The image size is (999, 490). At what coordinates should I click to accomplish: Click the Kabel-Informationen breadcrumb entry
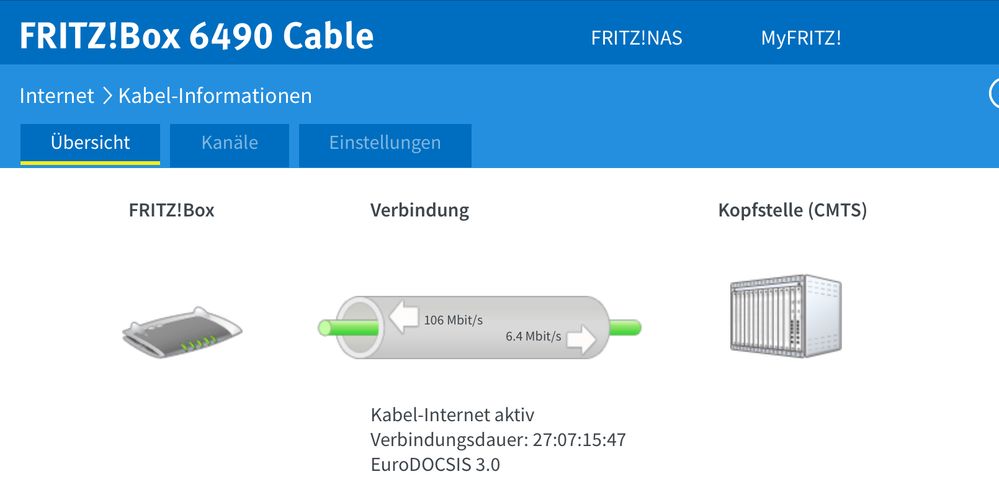(x=215, y=96)
